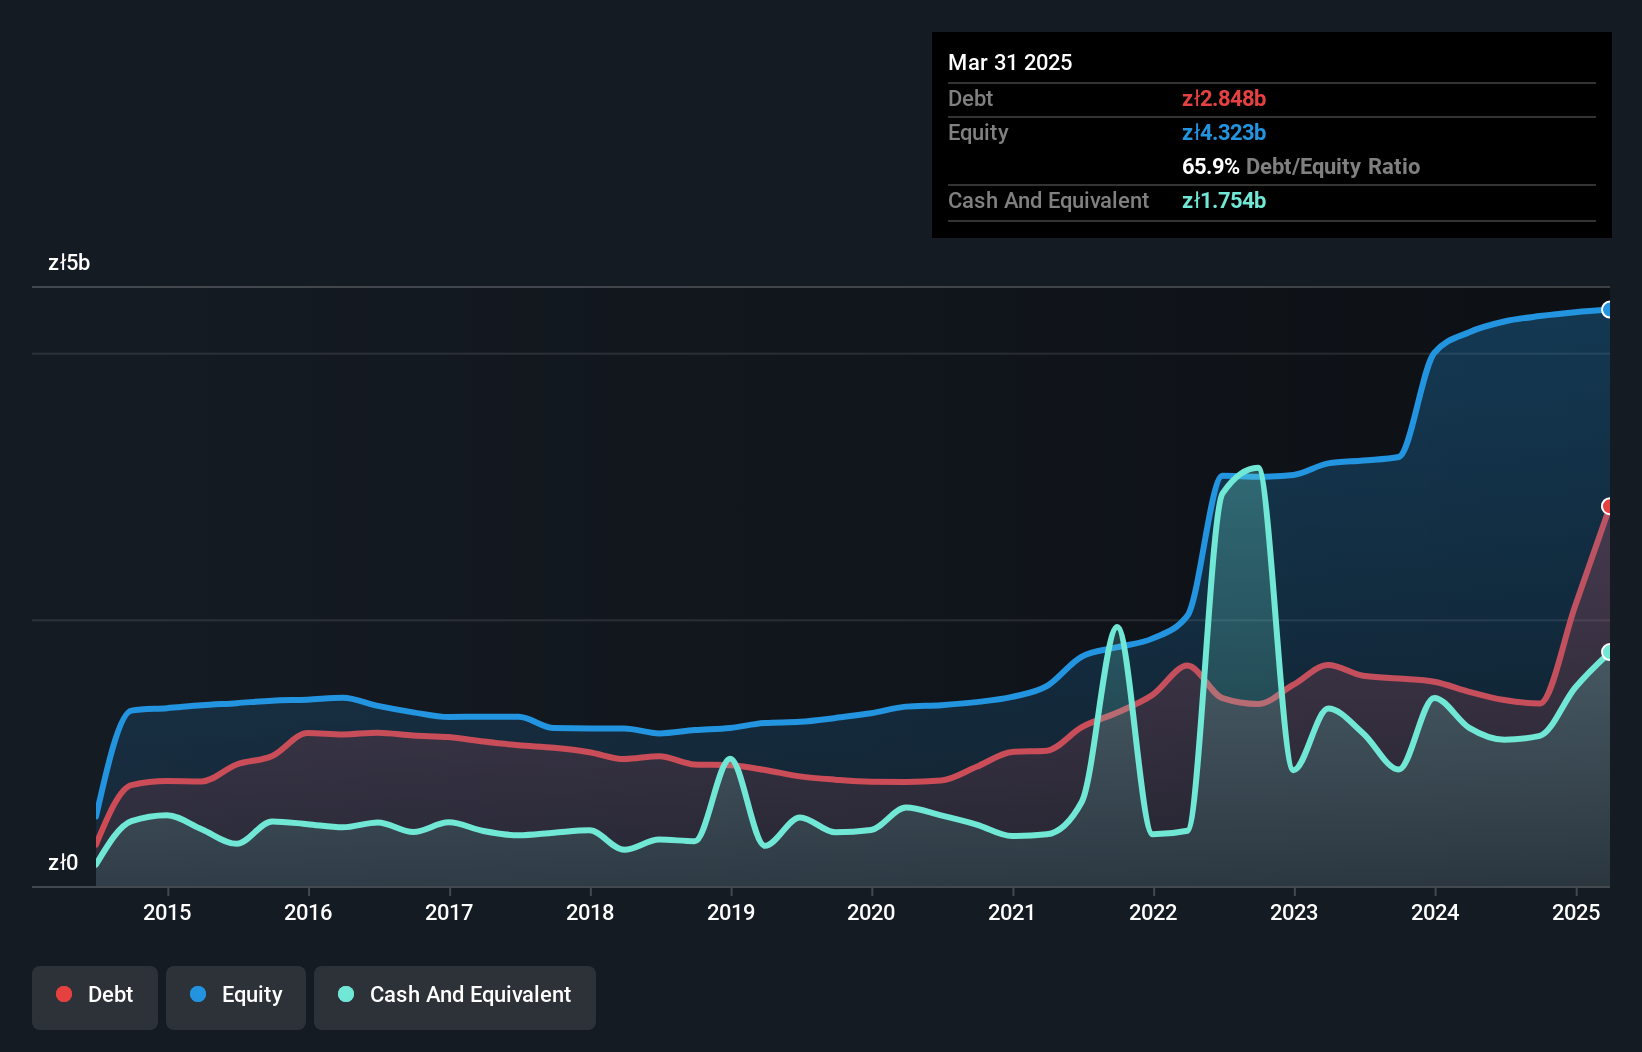Click Cash And Equivalent label in tooltip
This screenshot has height=1052, width=1642.
[x=1048, y=200]
